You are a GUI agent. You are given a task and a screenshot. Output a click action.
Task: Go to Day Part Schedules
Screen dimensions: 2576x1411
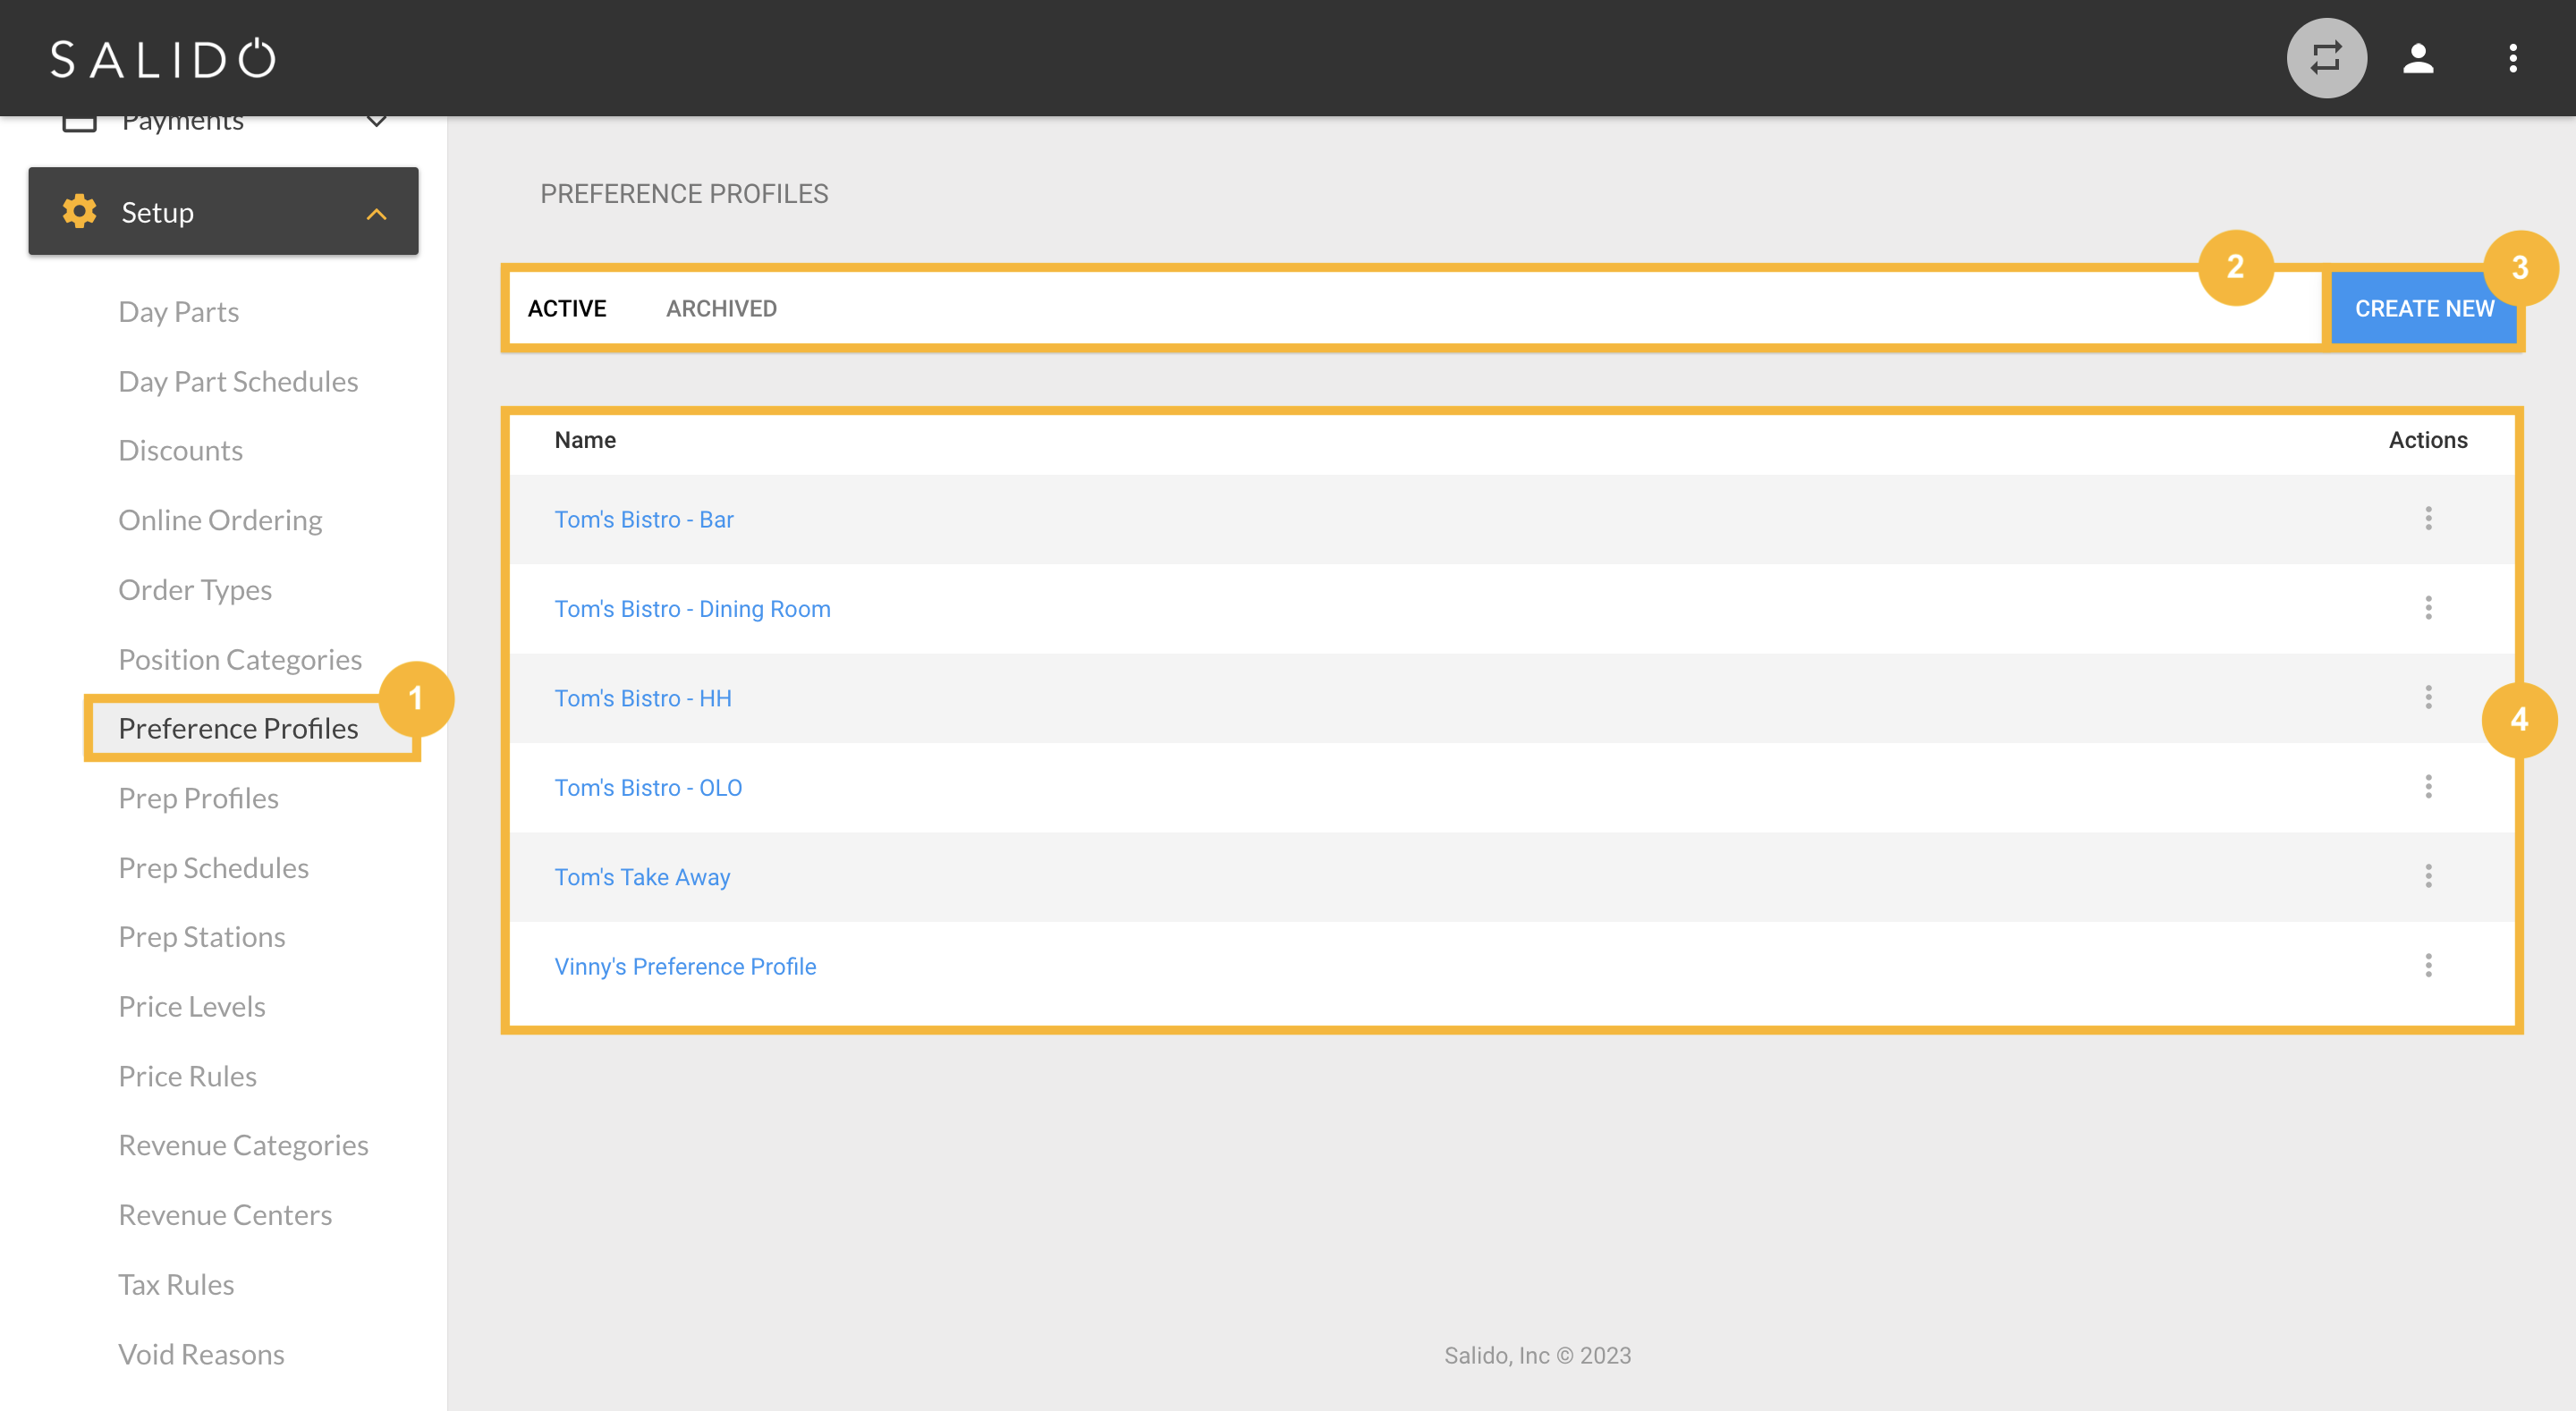click(238, 381)
